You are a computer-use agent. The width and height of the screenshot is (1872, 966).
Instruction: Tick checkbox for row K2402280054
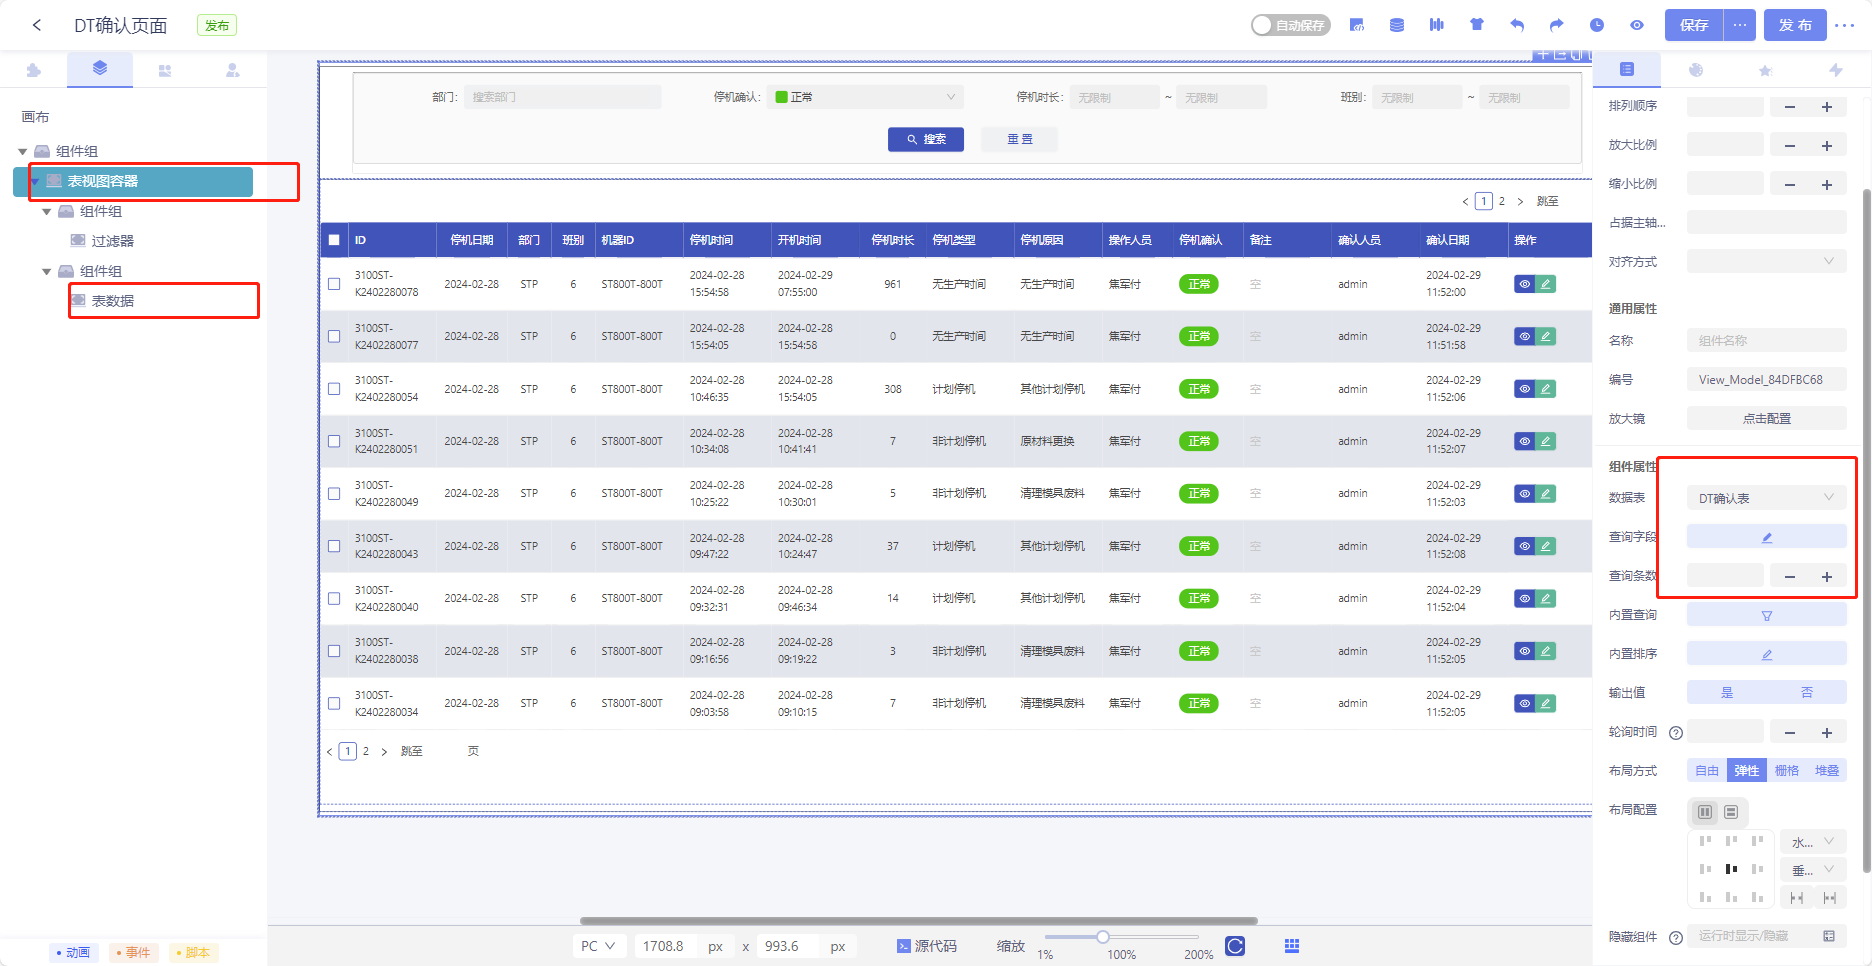(334, 389)
